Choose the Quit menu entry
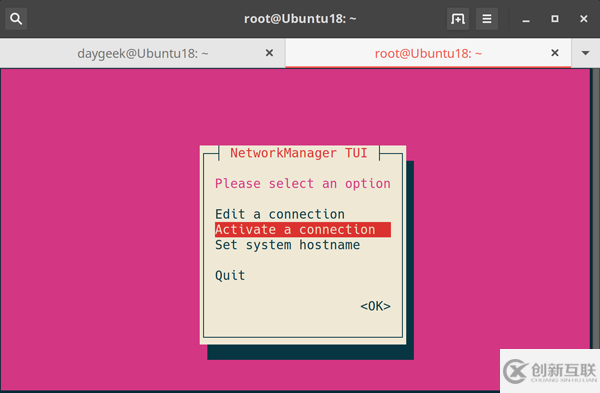The width and height of the screenshot is (600, 393). tap(230, 275)
